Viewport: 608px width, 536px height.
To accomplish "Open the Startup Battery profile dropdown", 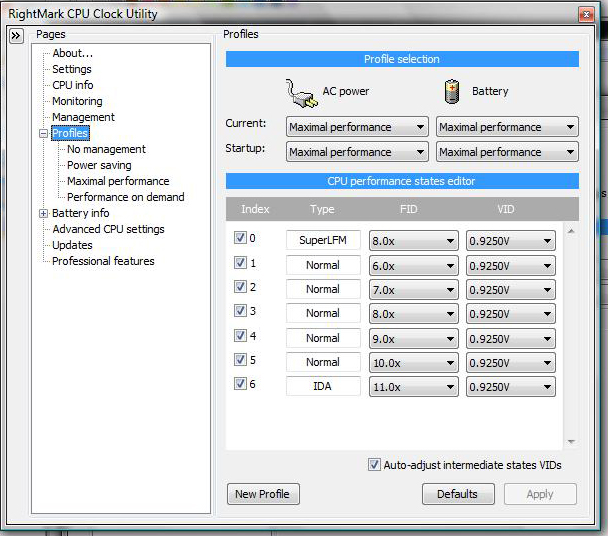I will pos(507,152).
